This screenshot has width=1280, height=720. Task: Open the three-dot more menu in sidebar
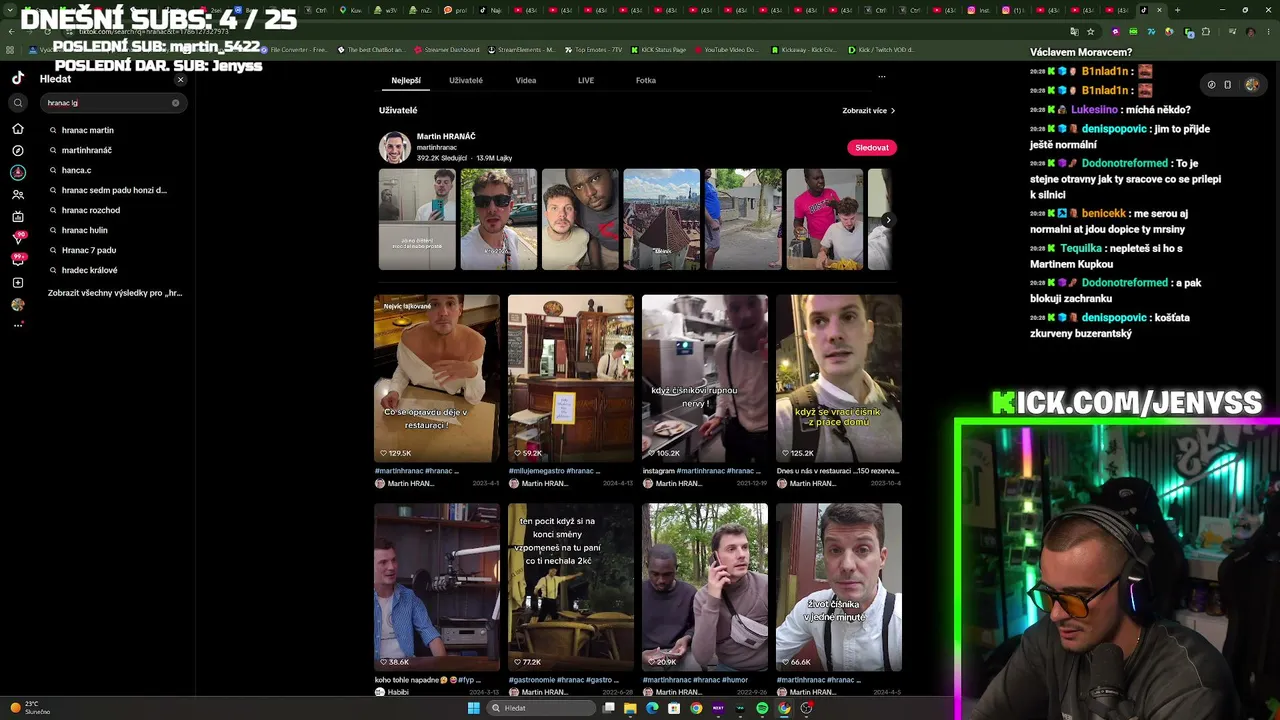pyautogui.click(x=18, y=325)
